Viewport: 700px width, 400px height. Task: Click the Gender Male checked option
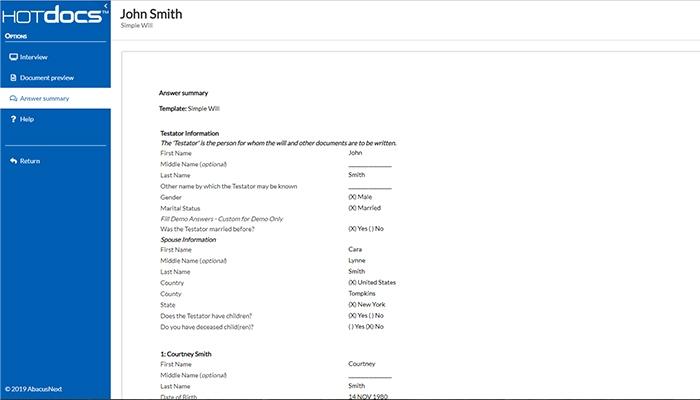tap(360, 197)
